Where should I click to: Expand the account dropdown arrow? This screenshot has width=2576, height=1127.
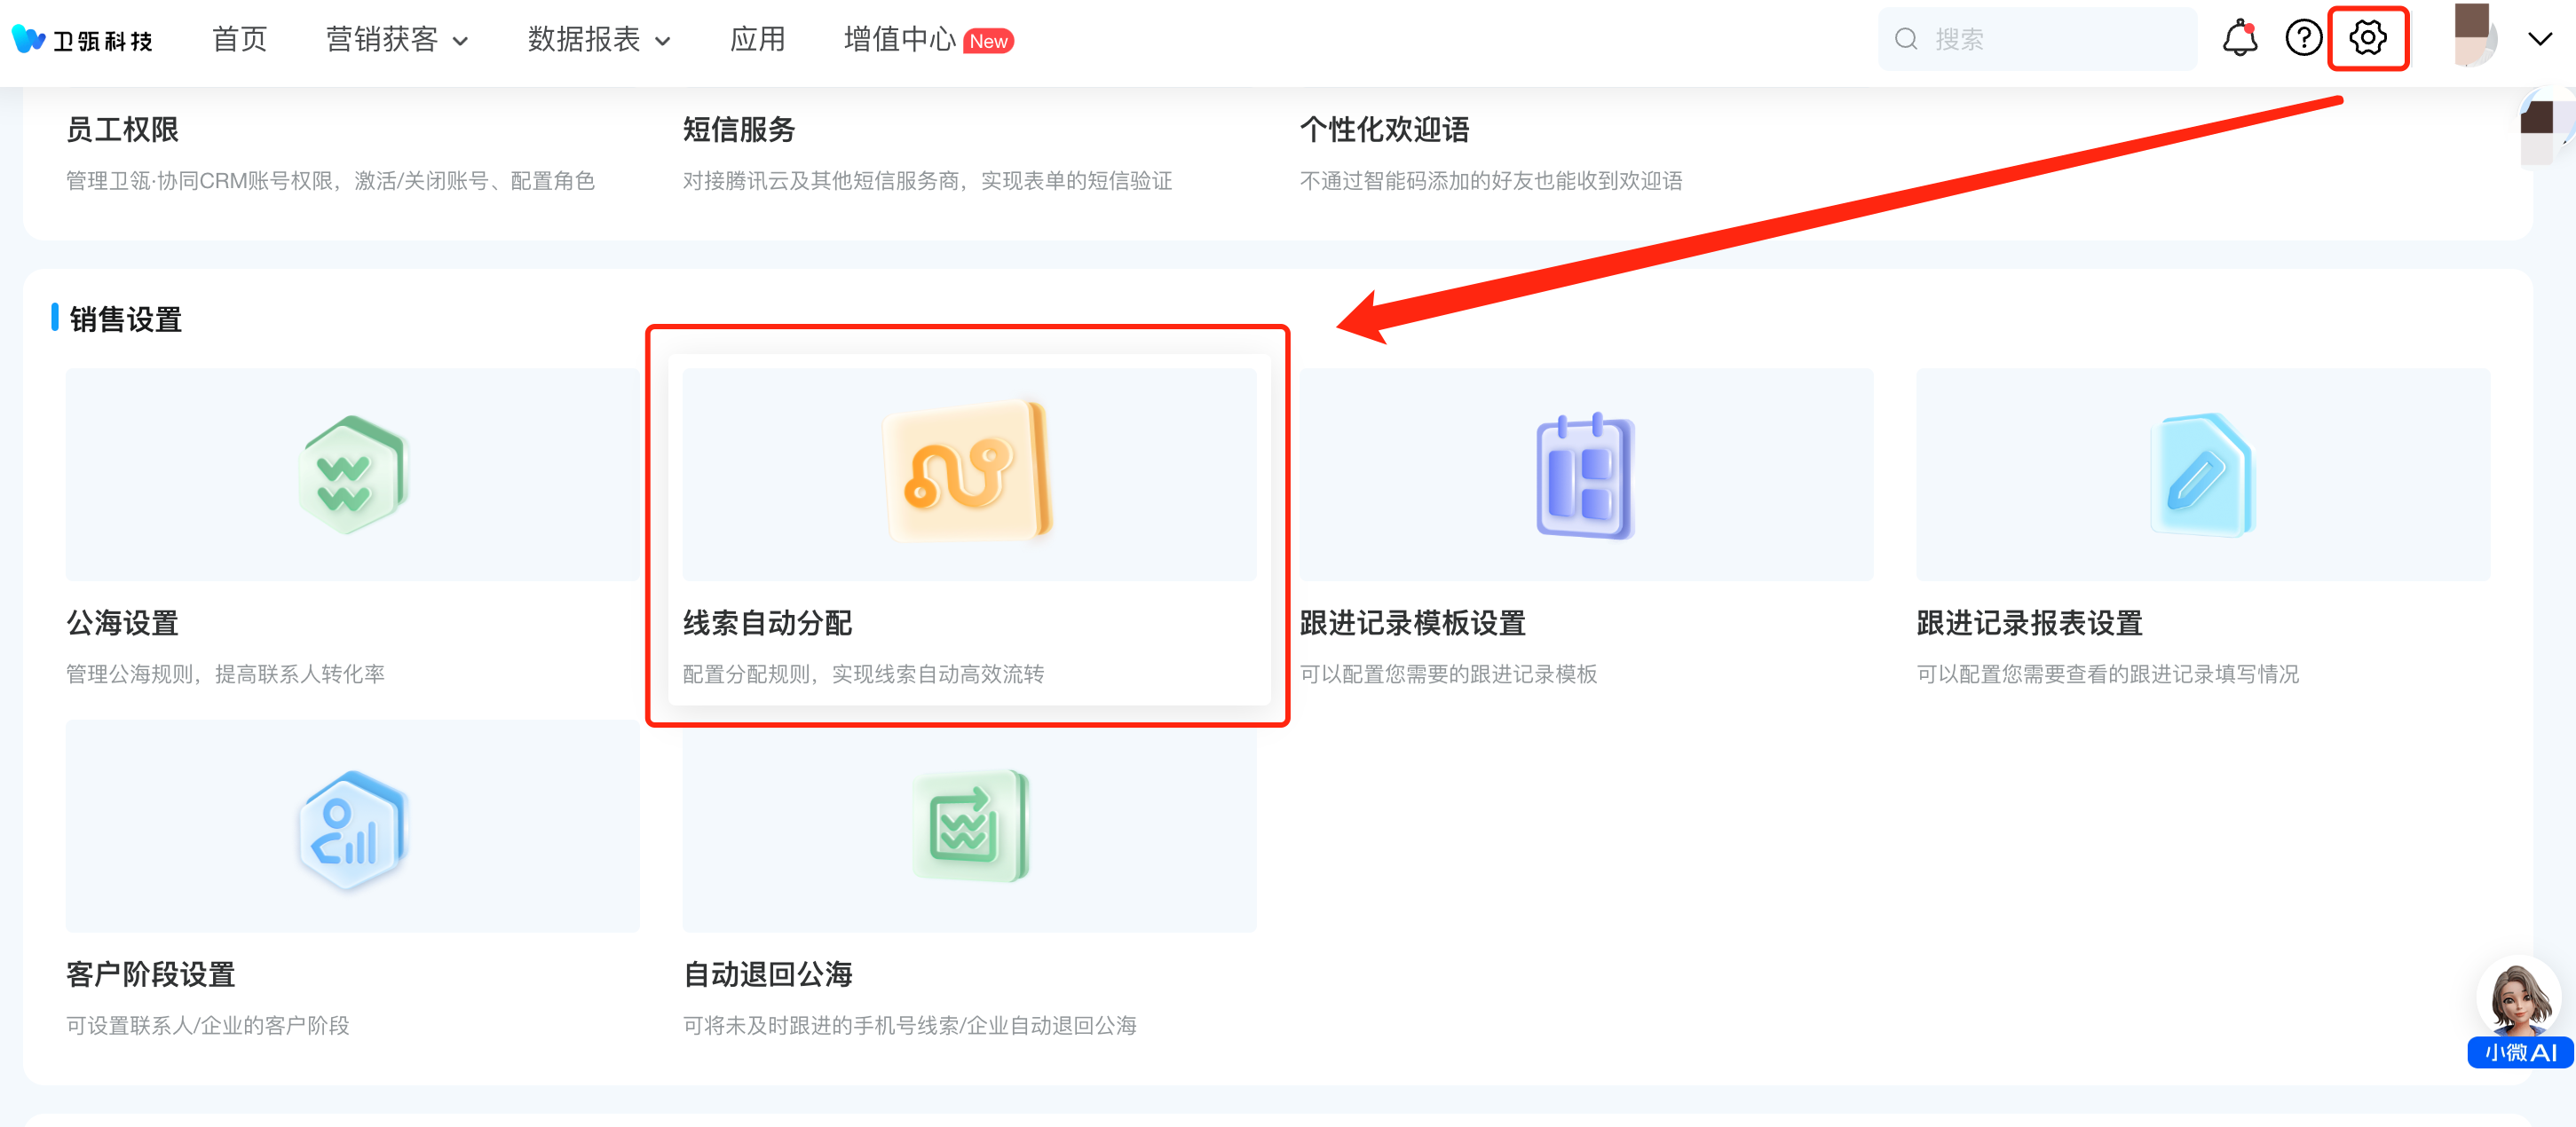pos(2540,40)
